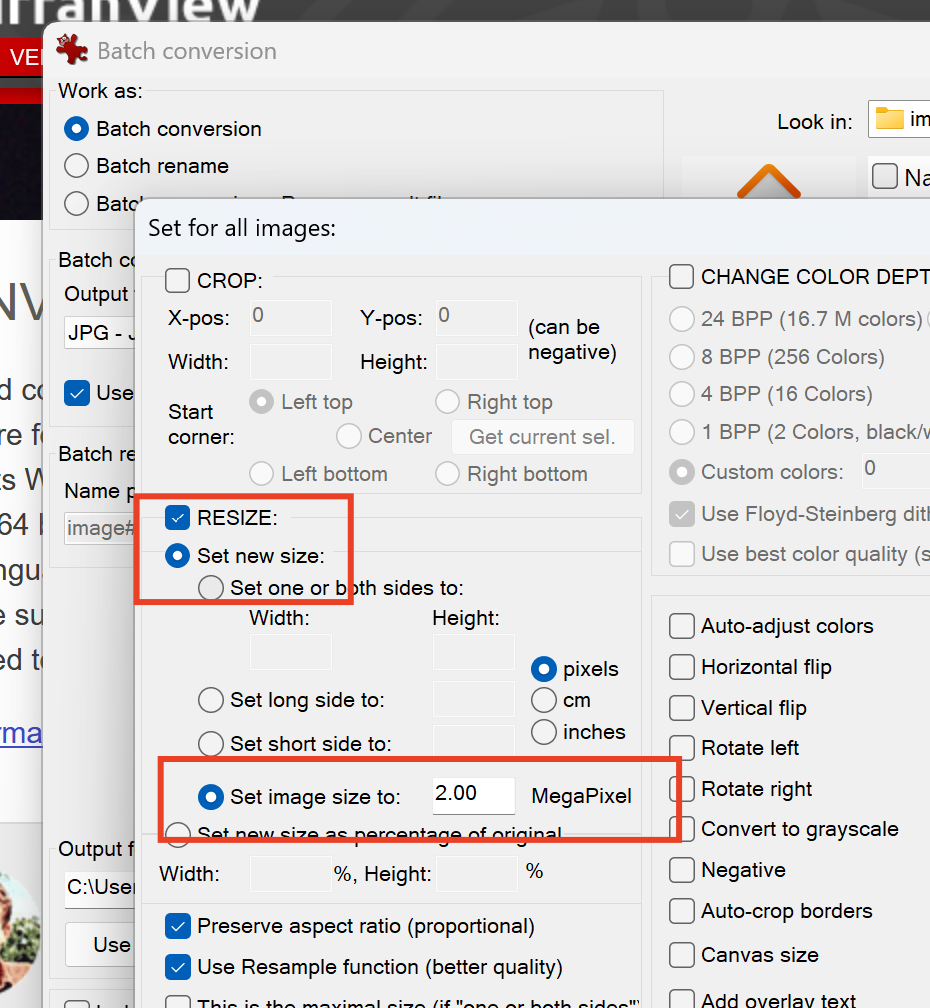Screen dimensions: 930x1008
Task: Enable the CROP checkbox
Action: click(x=177, y=281)
